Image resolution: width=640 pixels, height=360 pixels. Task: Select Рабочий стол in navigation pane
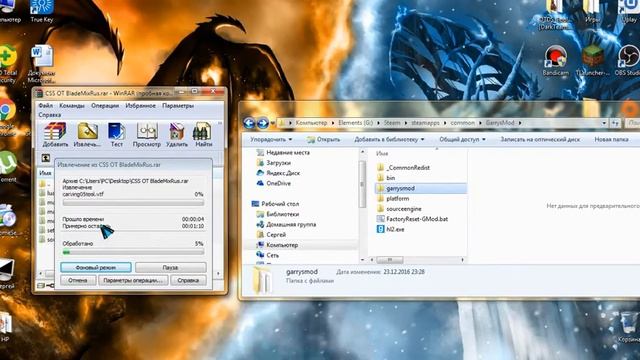276,204
